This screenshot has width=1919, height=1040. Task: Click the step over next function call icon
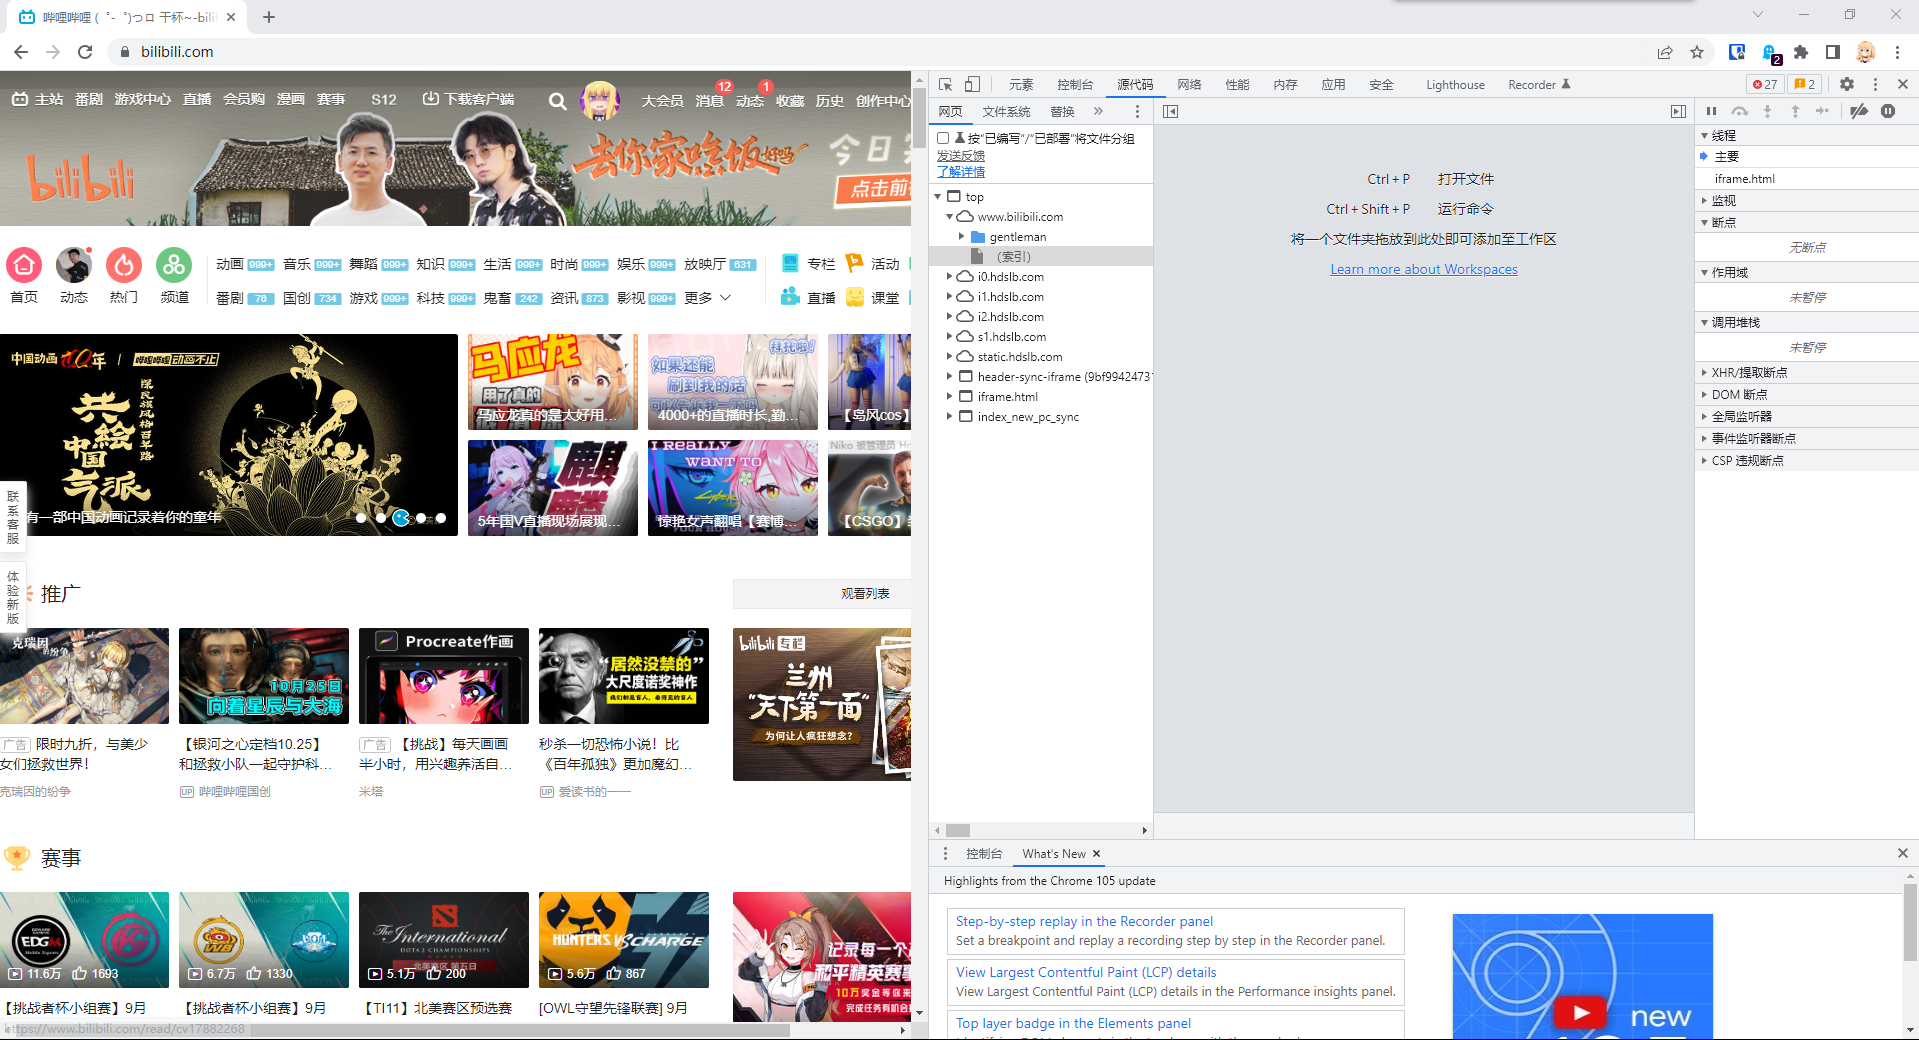click(x=1740, y=111)
